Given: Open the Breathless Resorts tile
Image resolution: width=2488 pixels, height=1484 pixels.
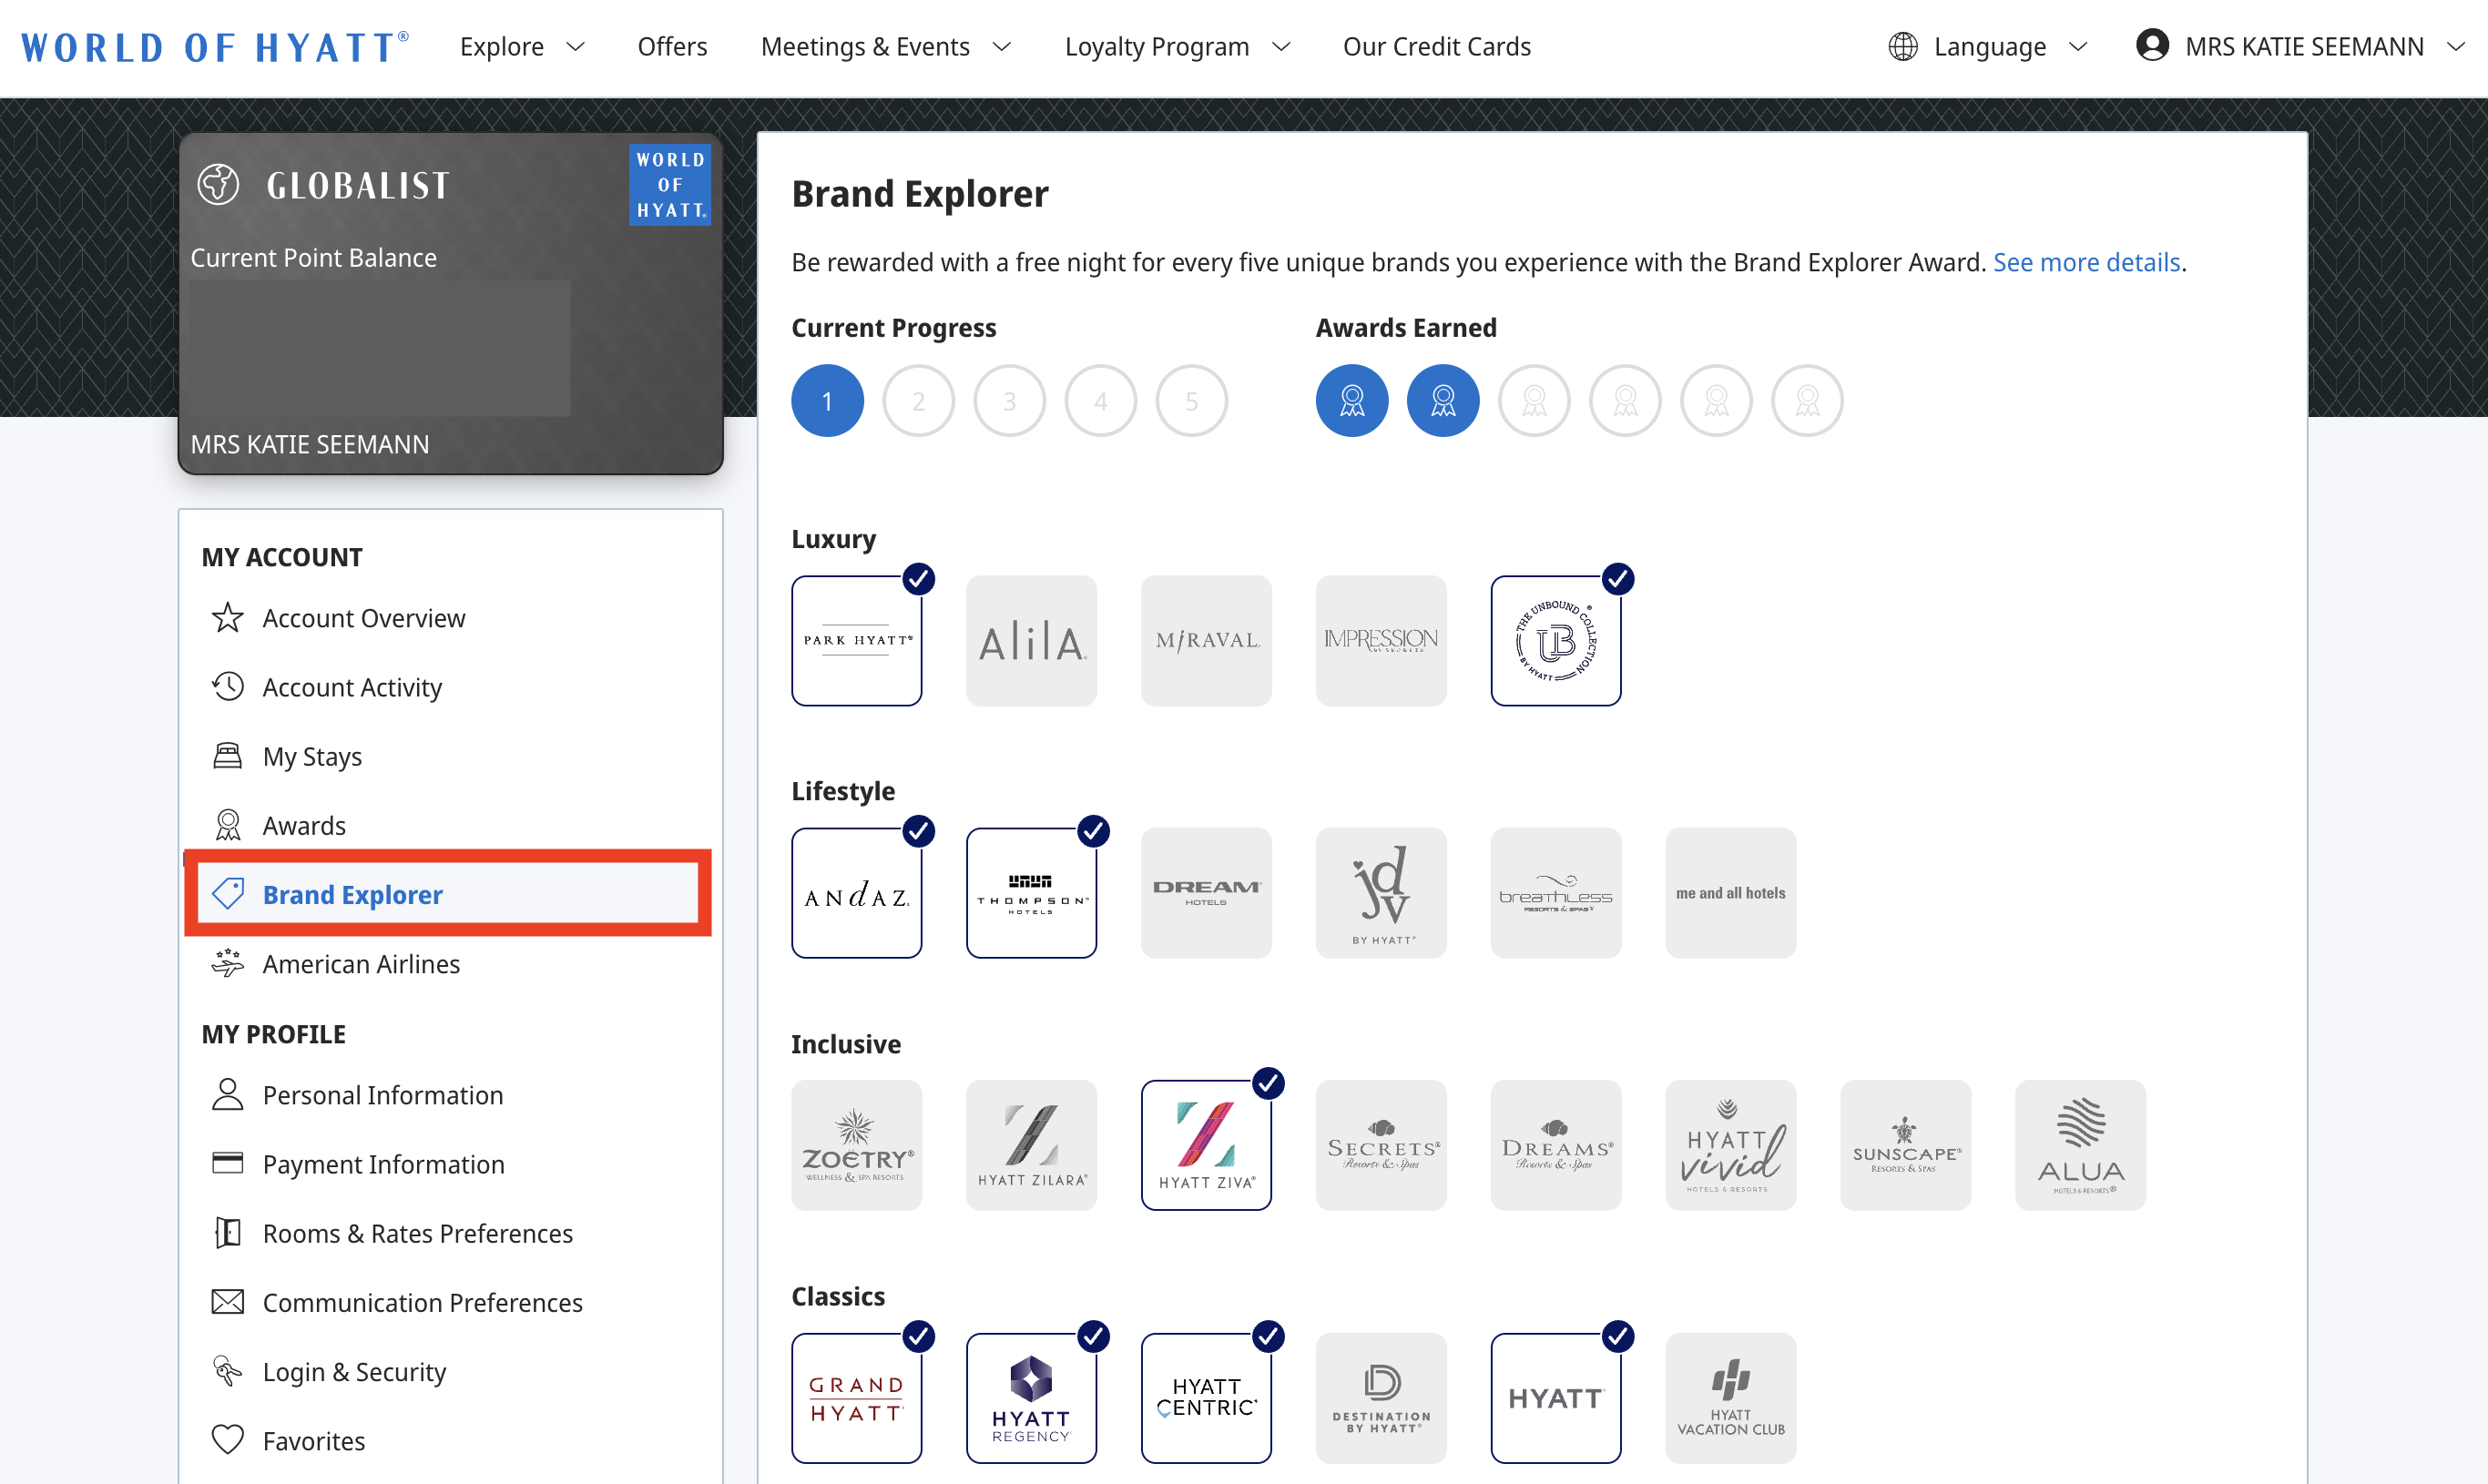Looking at the screenshot, I should click(1556, 893).
